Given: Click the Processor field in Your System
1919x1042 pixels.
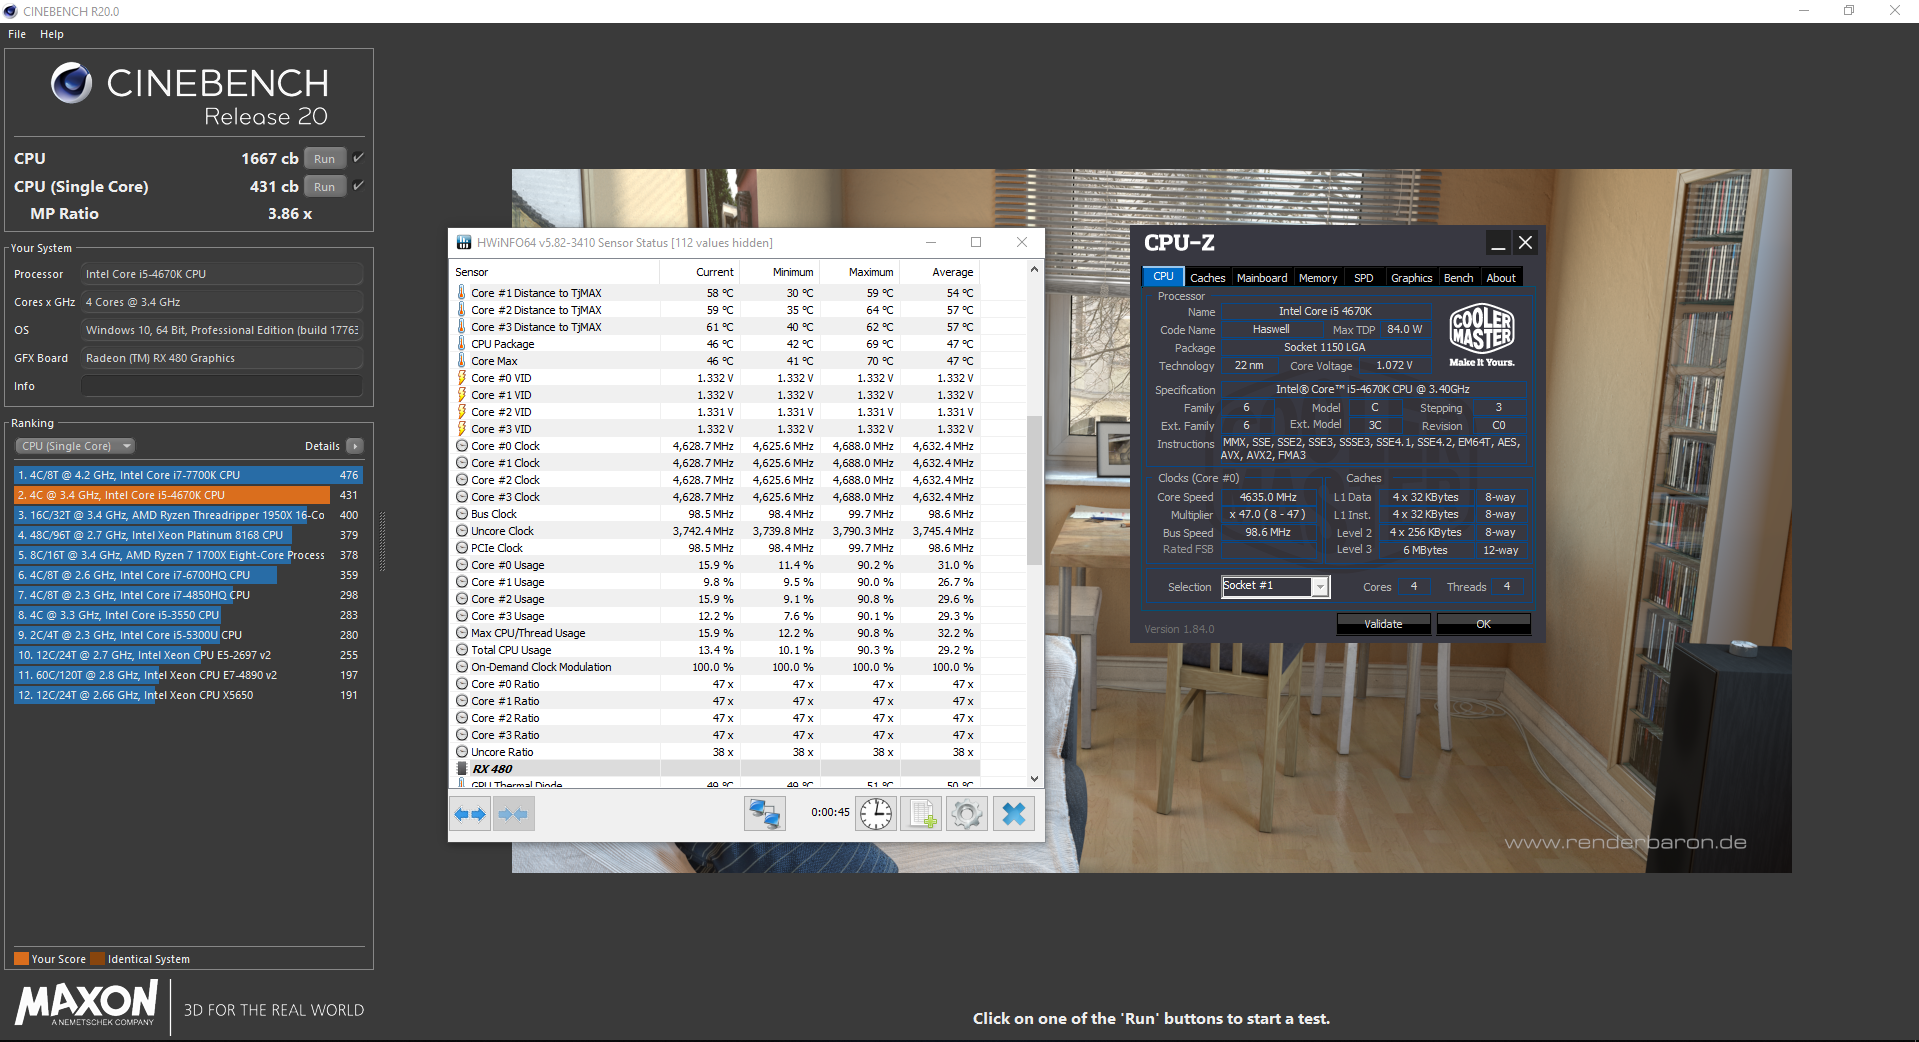Looking at the screenshot, I should 222,274.
